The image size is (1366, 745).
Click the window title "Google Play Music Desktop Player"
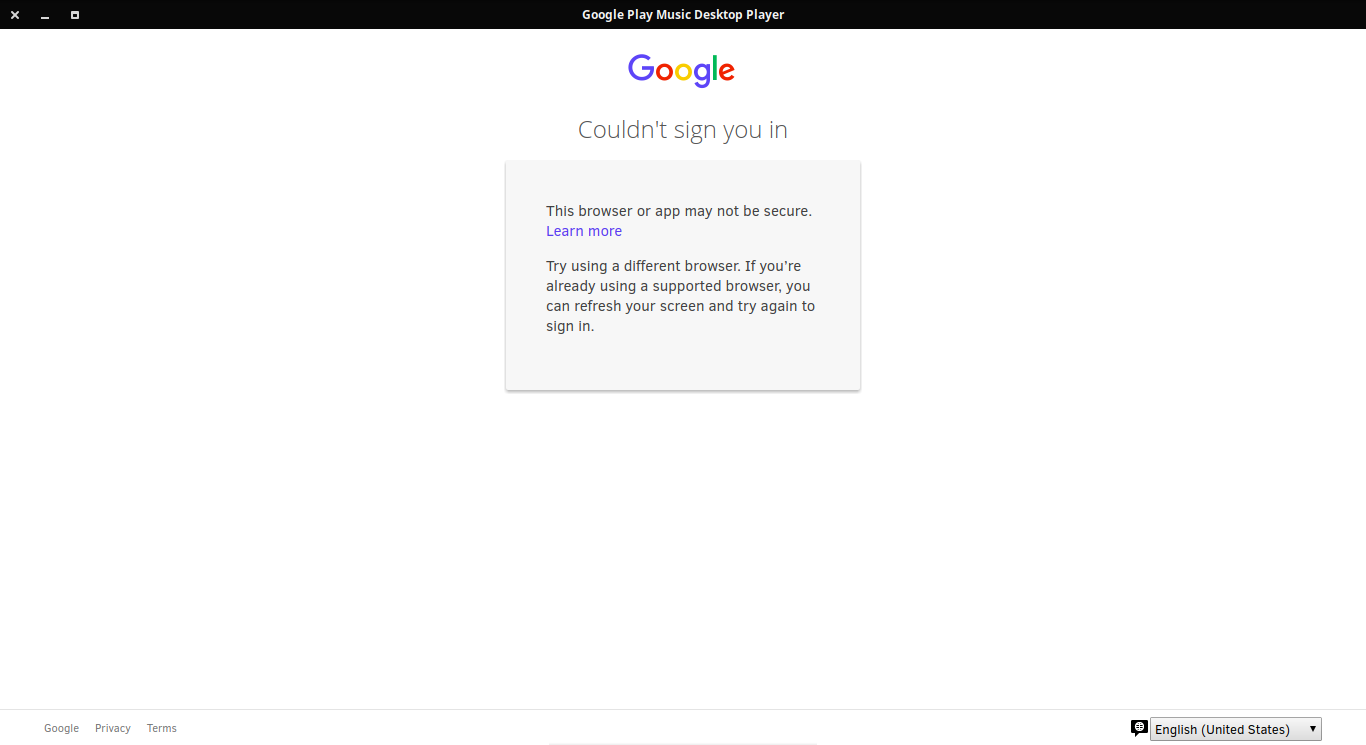click(x=683, y=14)
